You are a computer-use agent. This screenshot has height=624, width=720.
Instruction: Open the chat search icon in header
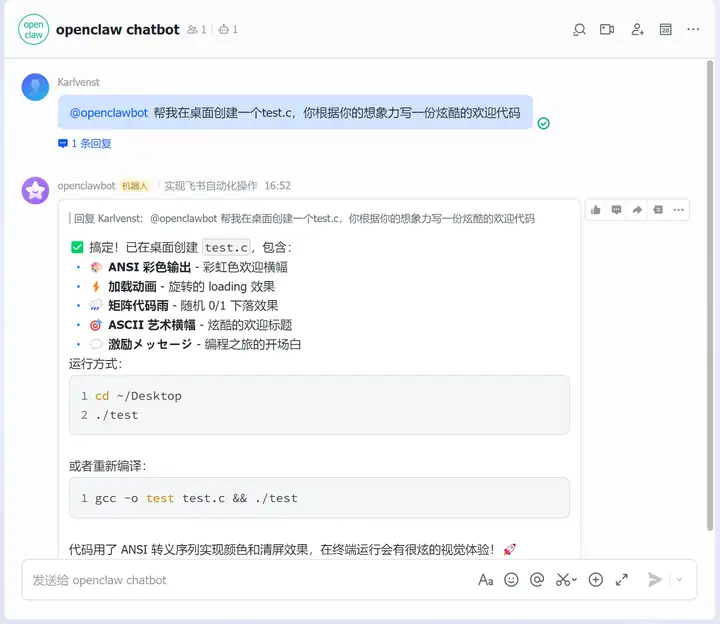579,30
